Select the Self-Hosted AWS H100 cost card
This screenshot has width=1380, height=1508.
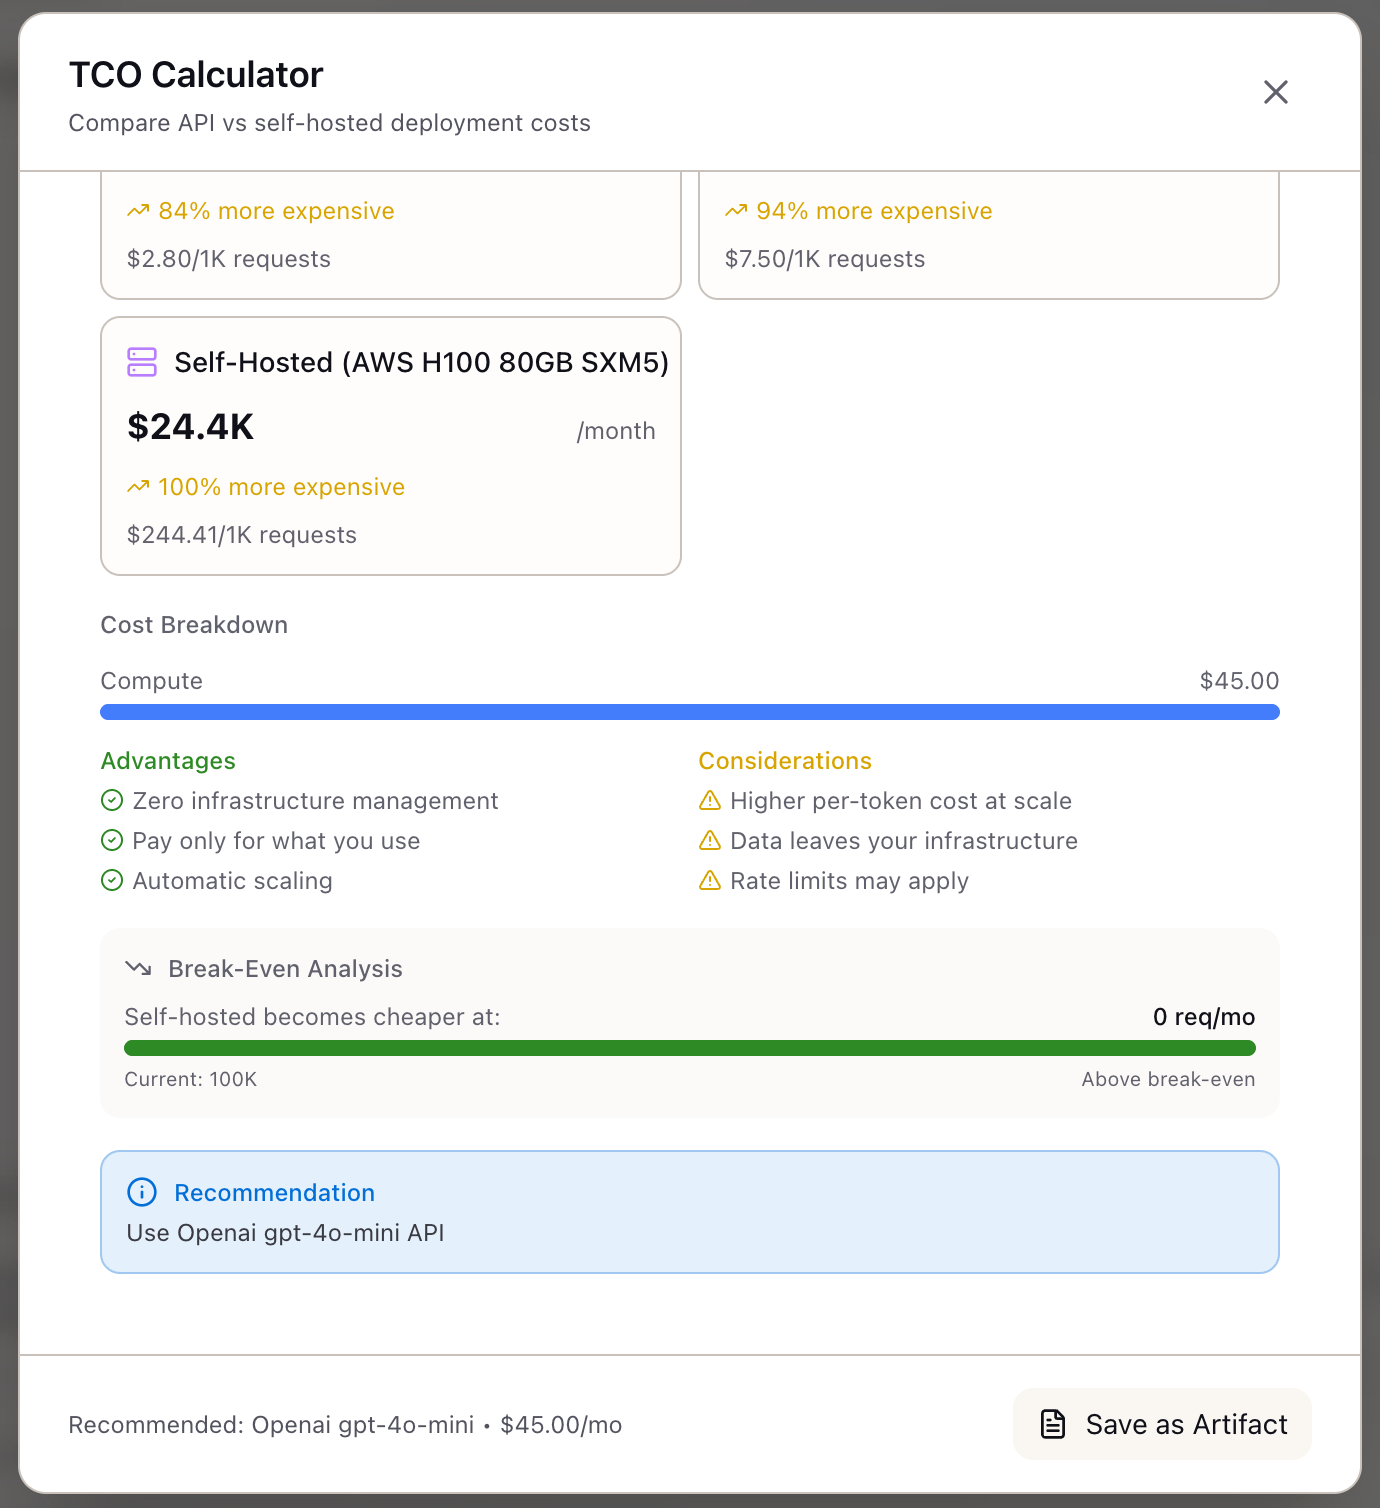click(x=390, y=445)
